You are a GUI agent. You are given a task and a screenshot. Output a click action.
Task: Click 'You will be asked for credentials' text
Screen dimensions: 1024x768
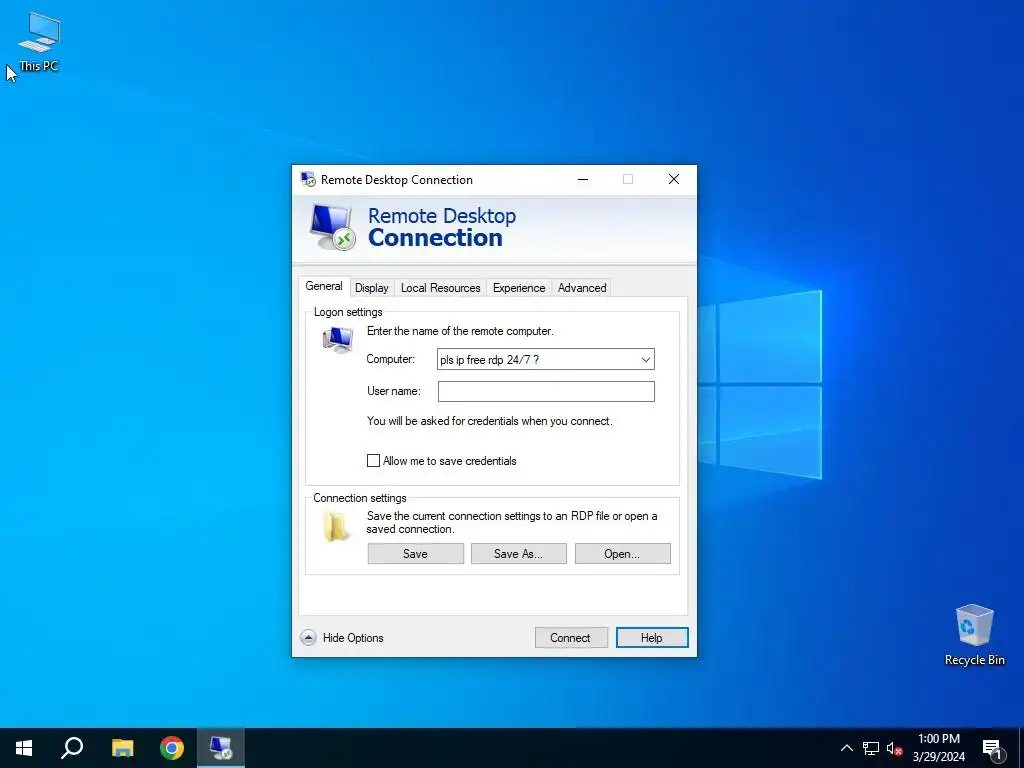489,421
